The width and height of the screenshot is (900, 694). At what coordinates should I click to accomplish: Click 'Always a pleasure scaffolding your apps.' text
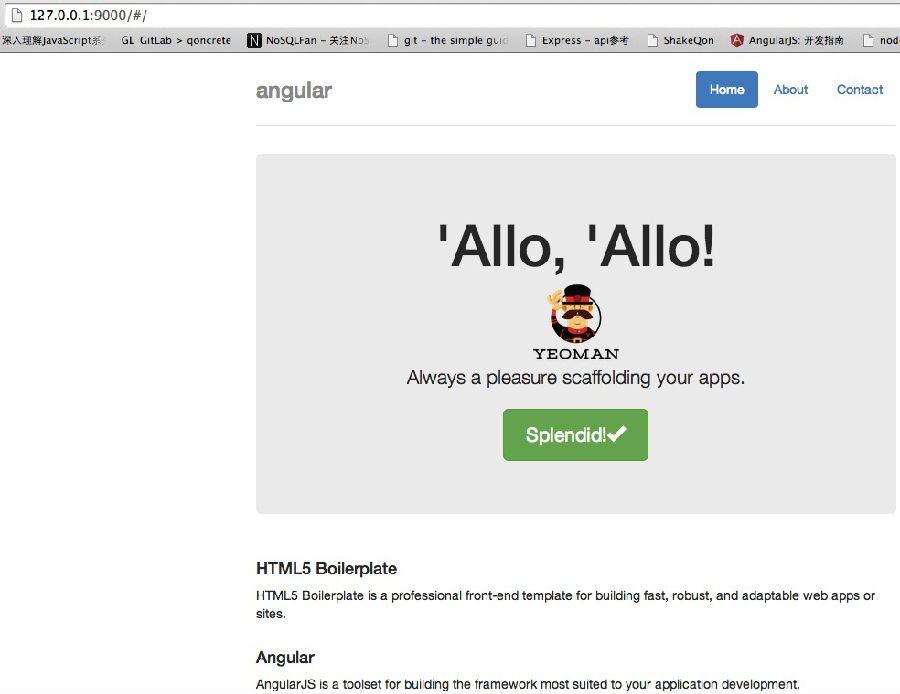pyautogui.click(x=576, y=378)
